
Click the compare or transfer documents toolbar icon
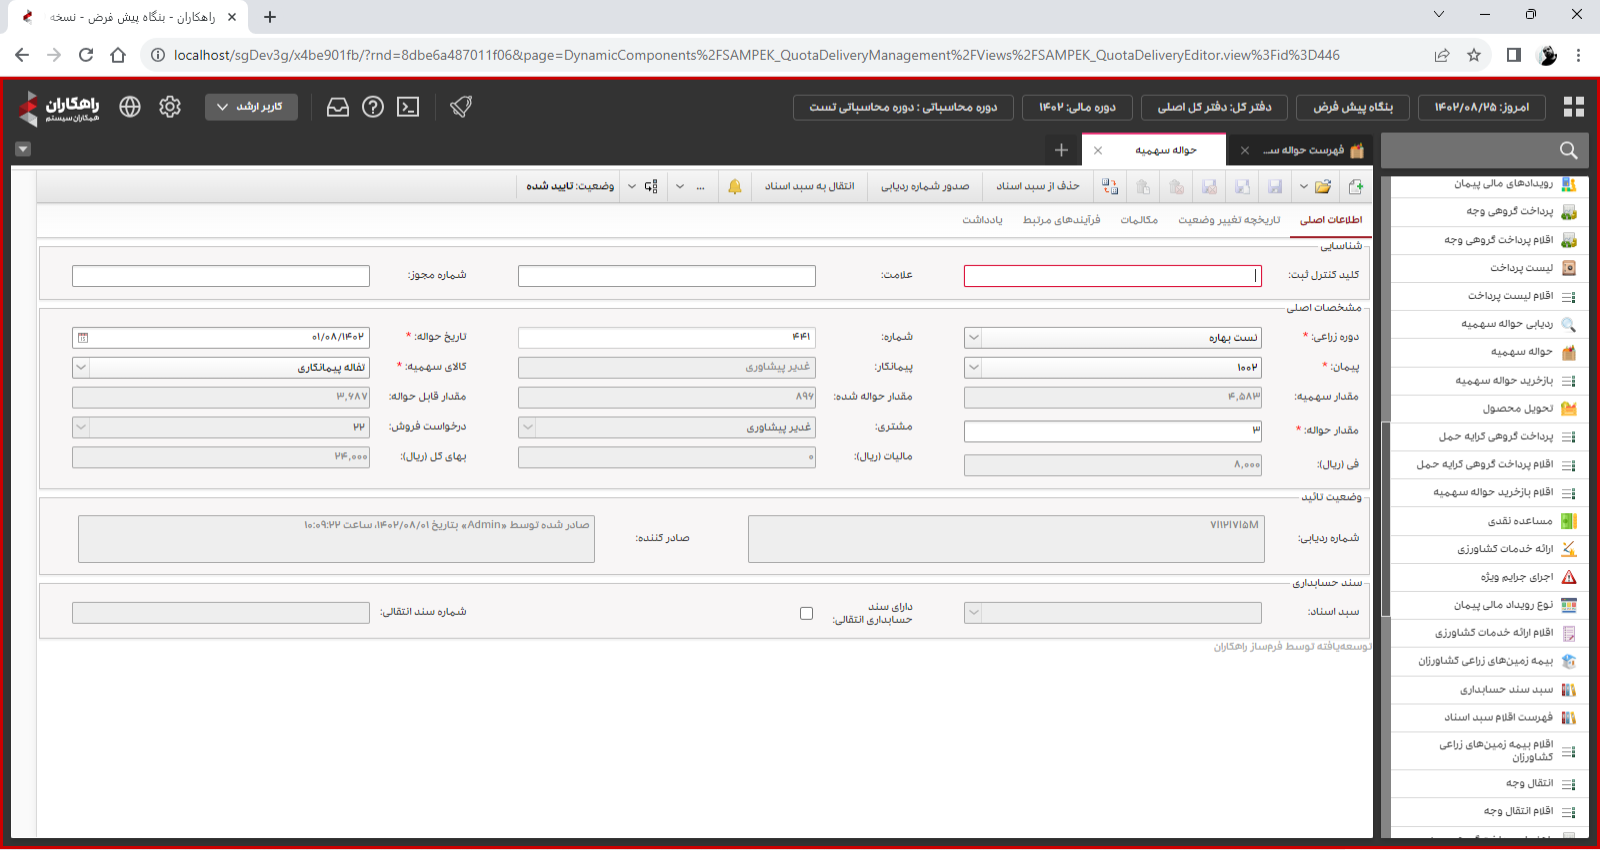point(1110,186)
